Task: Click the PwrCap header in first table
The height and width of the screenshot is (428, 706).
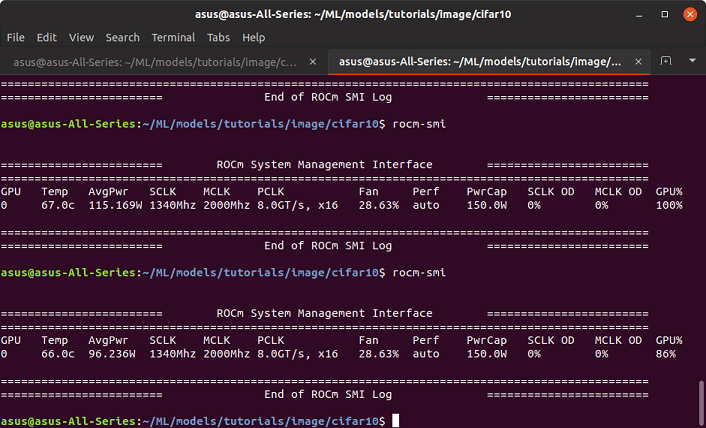Action: coord(487,192)
